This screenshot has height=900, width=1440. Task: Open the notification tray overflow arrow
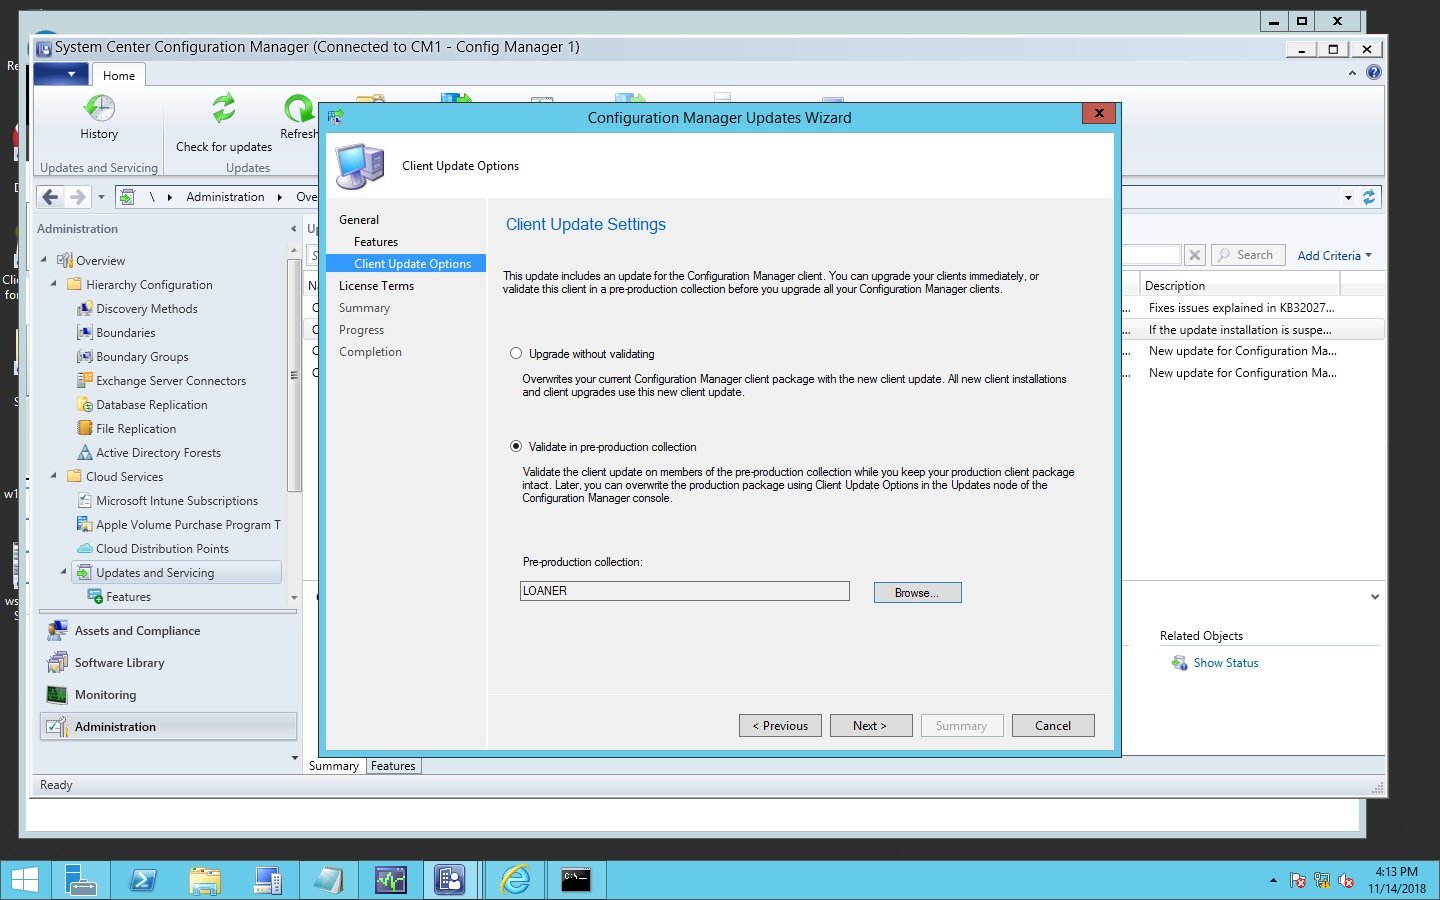[1273, 881]
